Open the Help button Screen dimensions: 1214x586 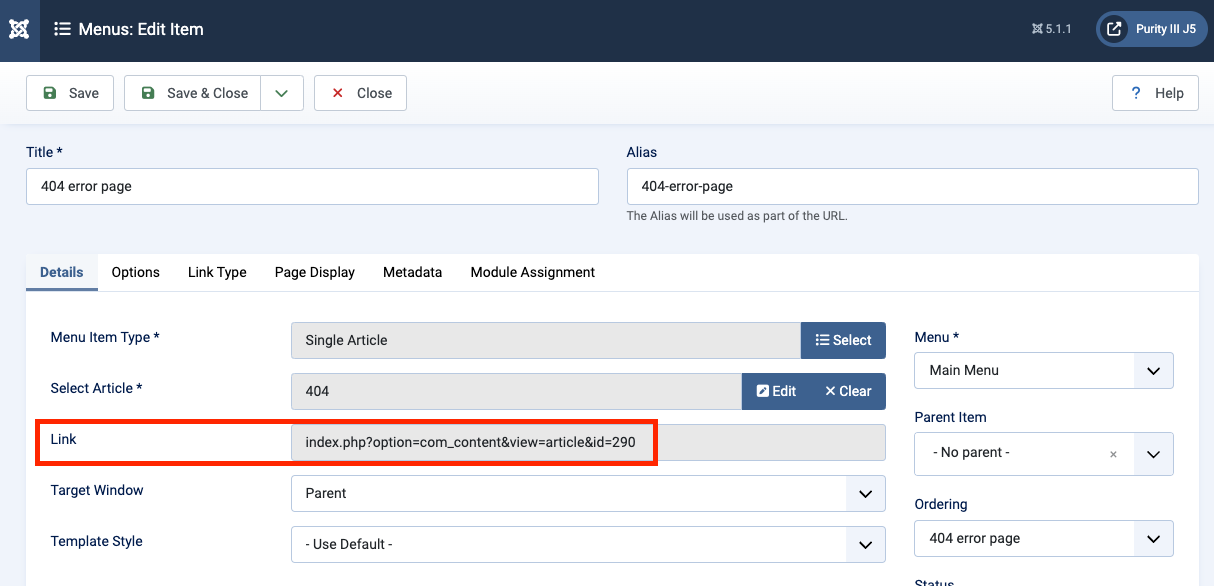pos(1155,93)
